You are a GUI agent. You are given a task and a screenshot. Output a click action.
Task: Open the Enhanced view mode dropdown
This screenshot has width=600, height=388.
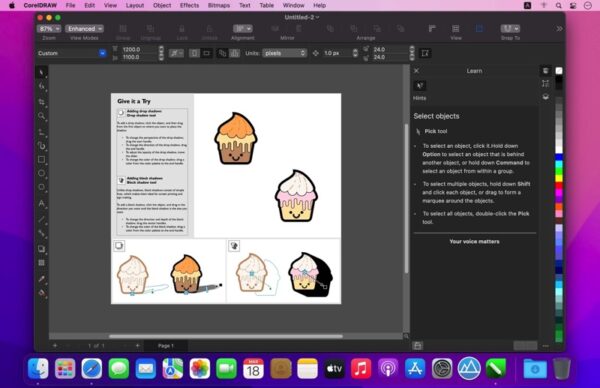click(x=85, y=29)
